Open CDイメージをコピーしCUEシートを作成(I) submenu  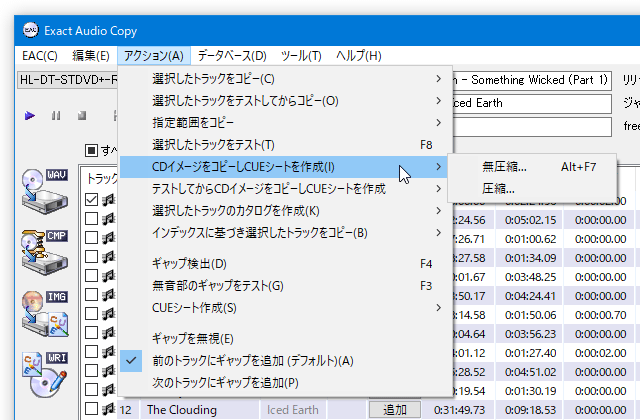286,167
